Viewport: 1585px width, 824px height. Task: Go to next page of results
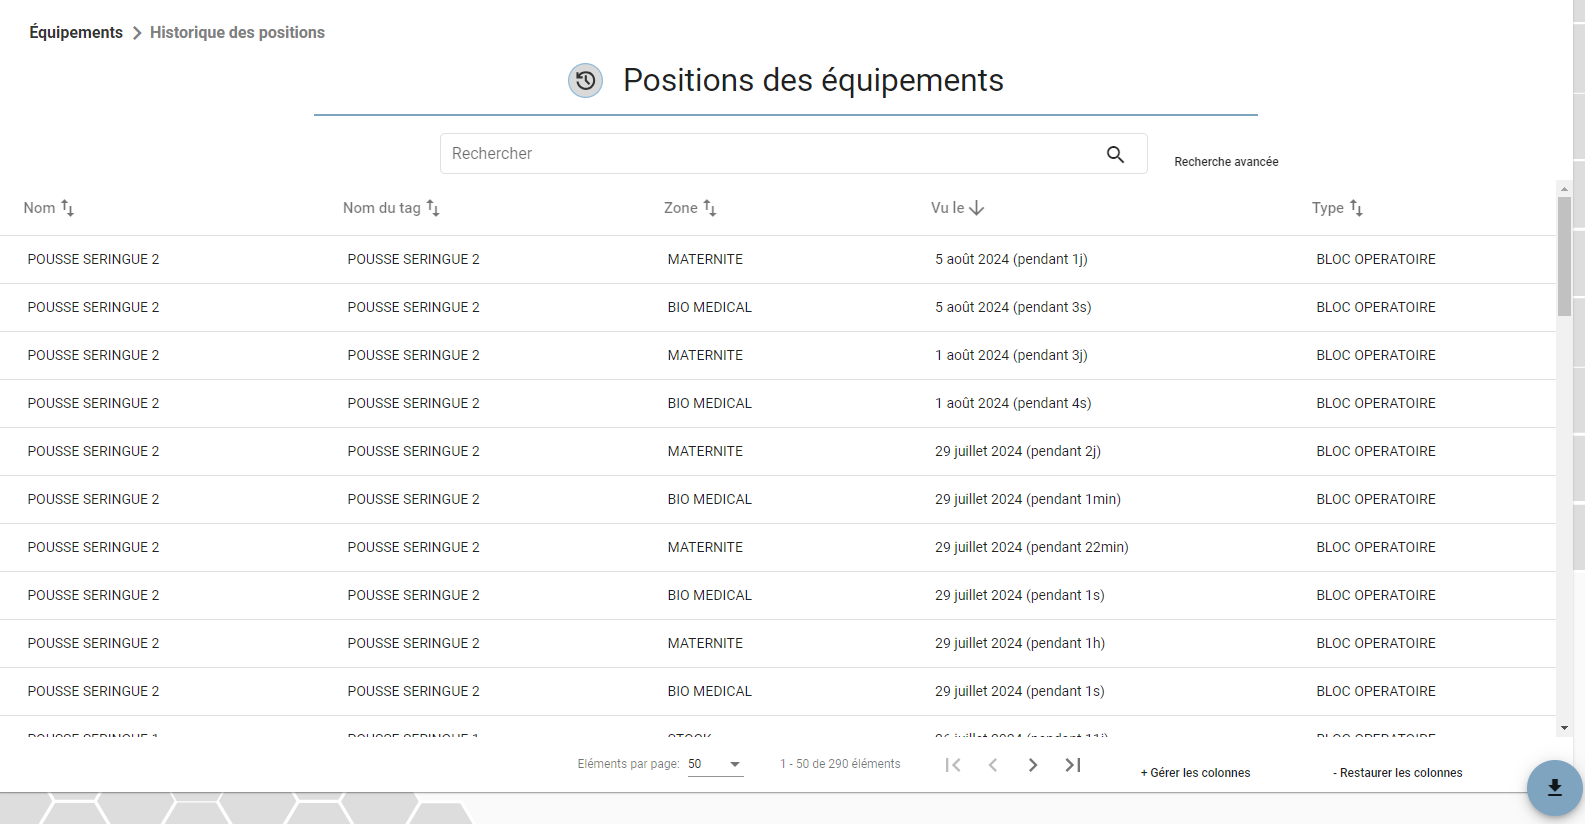[1033, 765]
